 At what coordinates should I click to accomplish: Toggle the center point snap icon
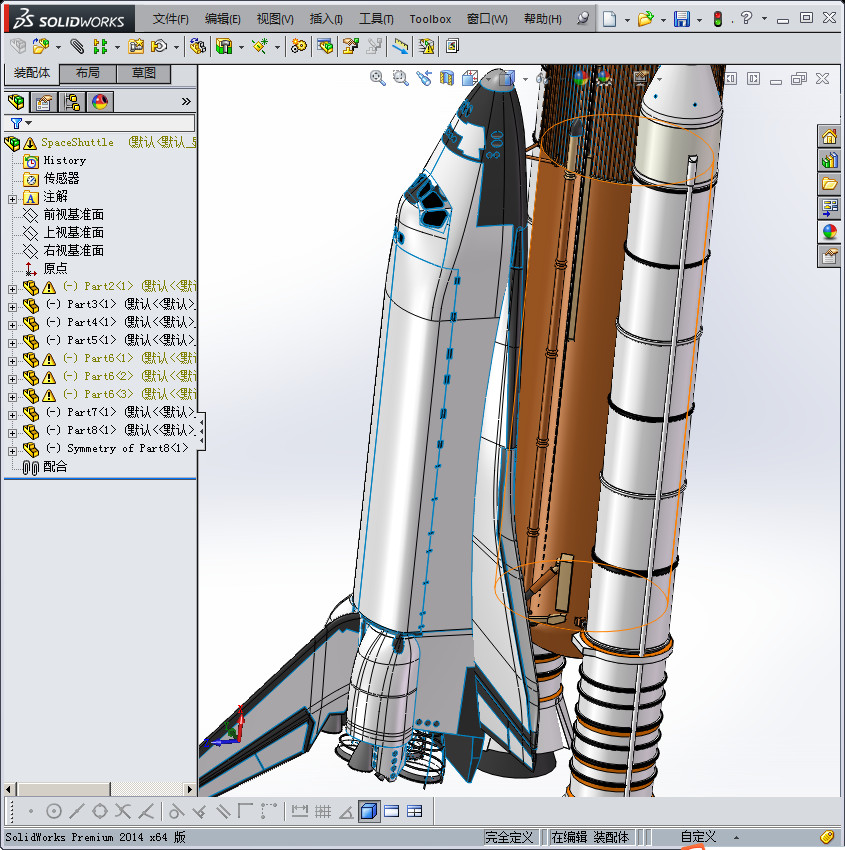(x=54, y=812)
